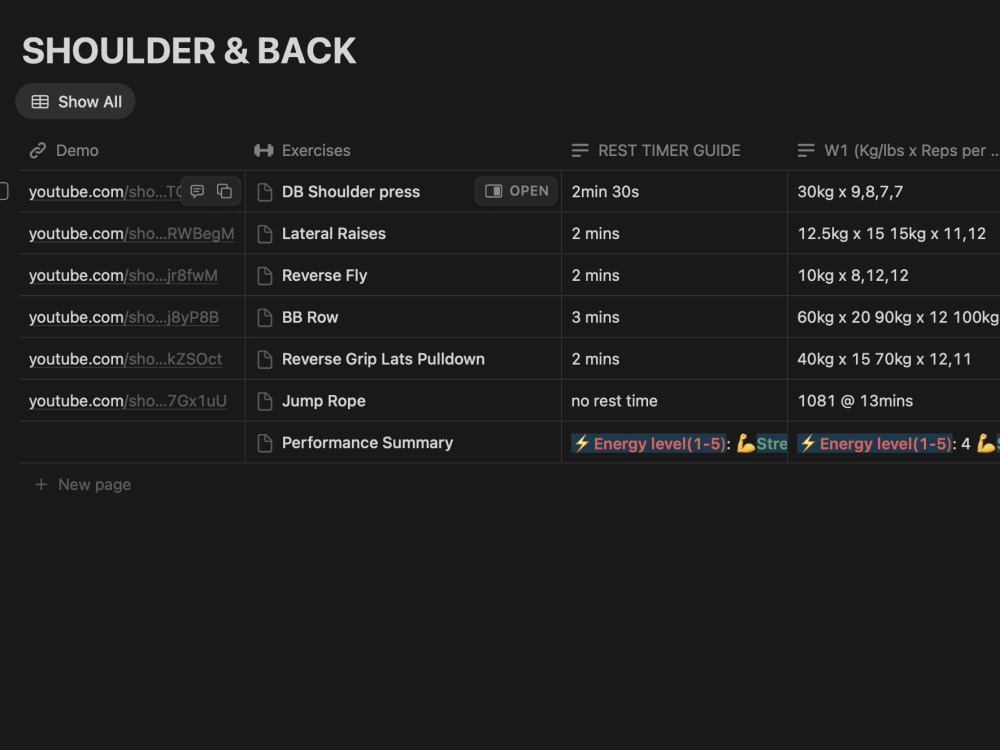This screenshot has height=750, width=1000.
Task: Click the 60kg x 20 90kg x 12 cell
Action: pyautogui.click(x=893, y=317)
